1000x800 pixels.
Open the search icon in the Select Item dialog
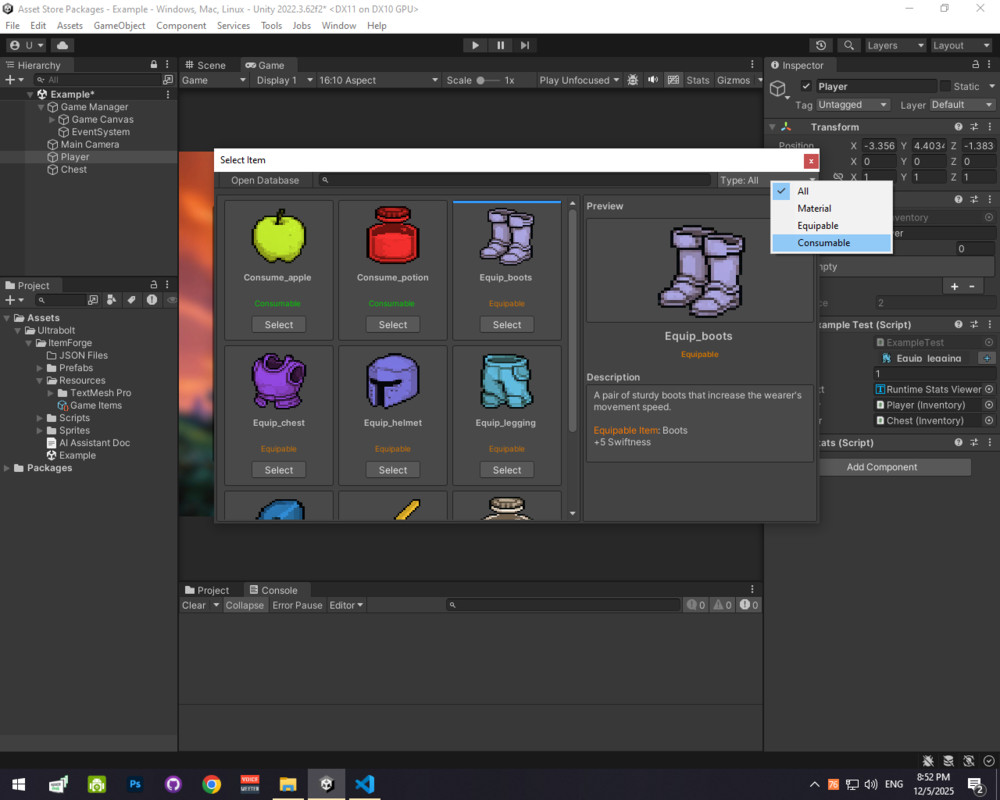pos(325,180)
